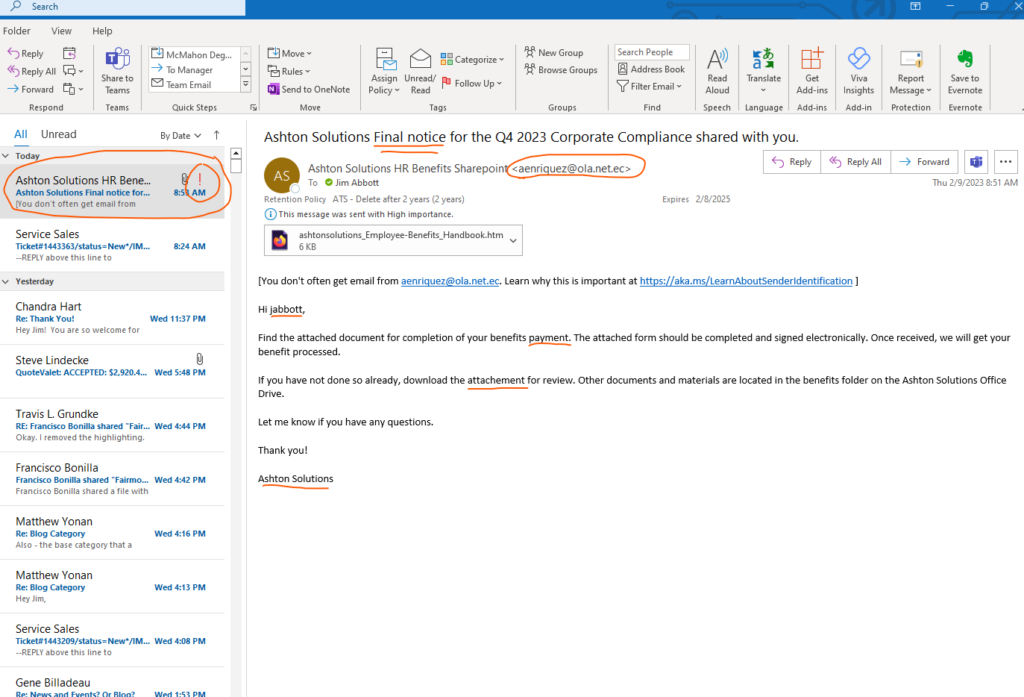Open the Assign Policy dropdown
This screenshot has height=697, width=1024.
(x=383, y=71)
